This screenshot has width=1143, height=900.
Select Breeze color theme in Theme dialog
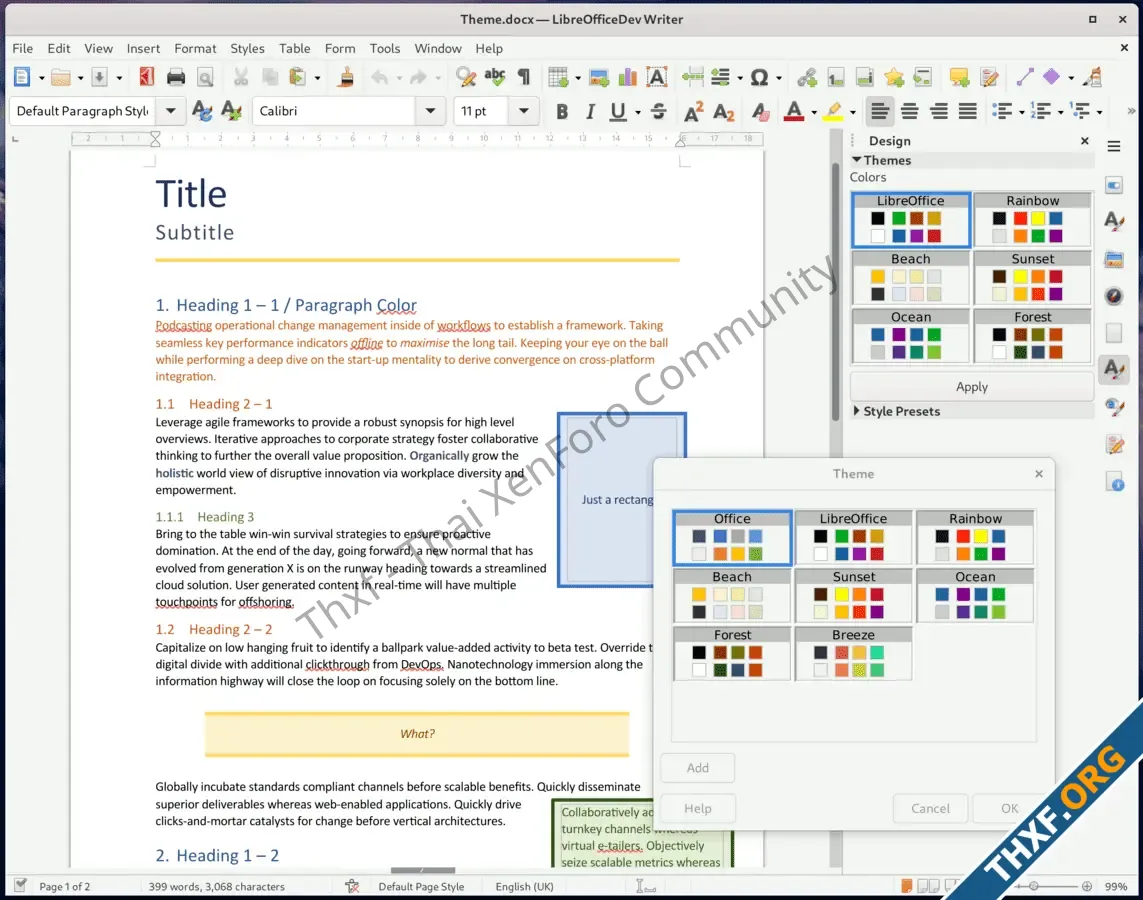(853, 653)
